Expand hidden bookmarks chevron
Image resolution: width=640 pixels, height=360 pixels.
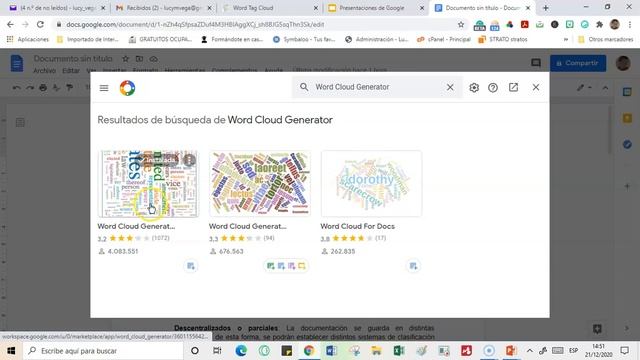566,39
